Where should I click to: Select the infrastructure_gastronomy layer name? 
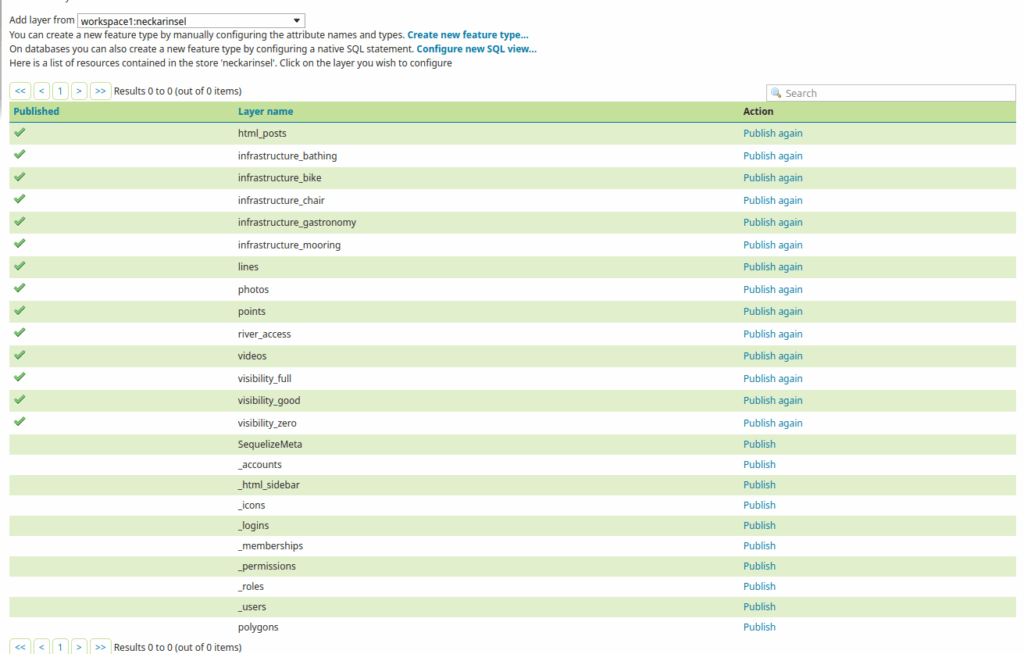tap(297, 222)
